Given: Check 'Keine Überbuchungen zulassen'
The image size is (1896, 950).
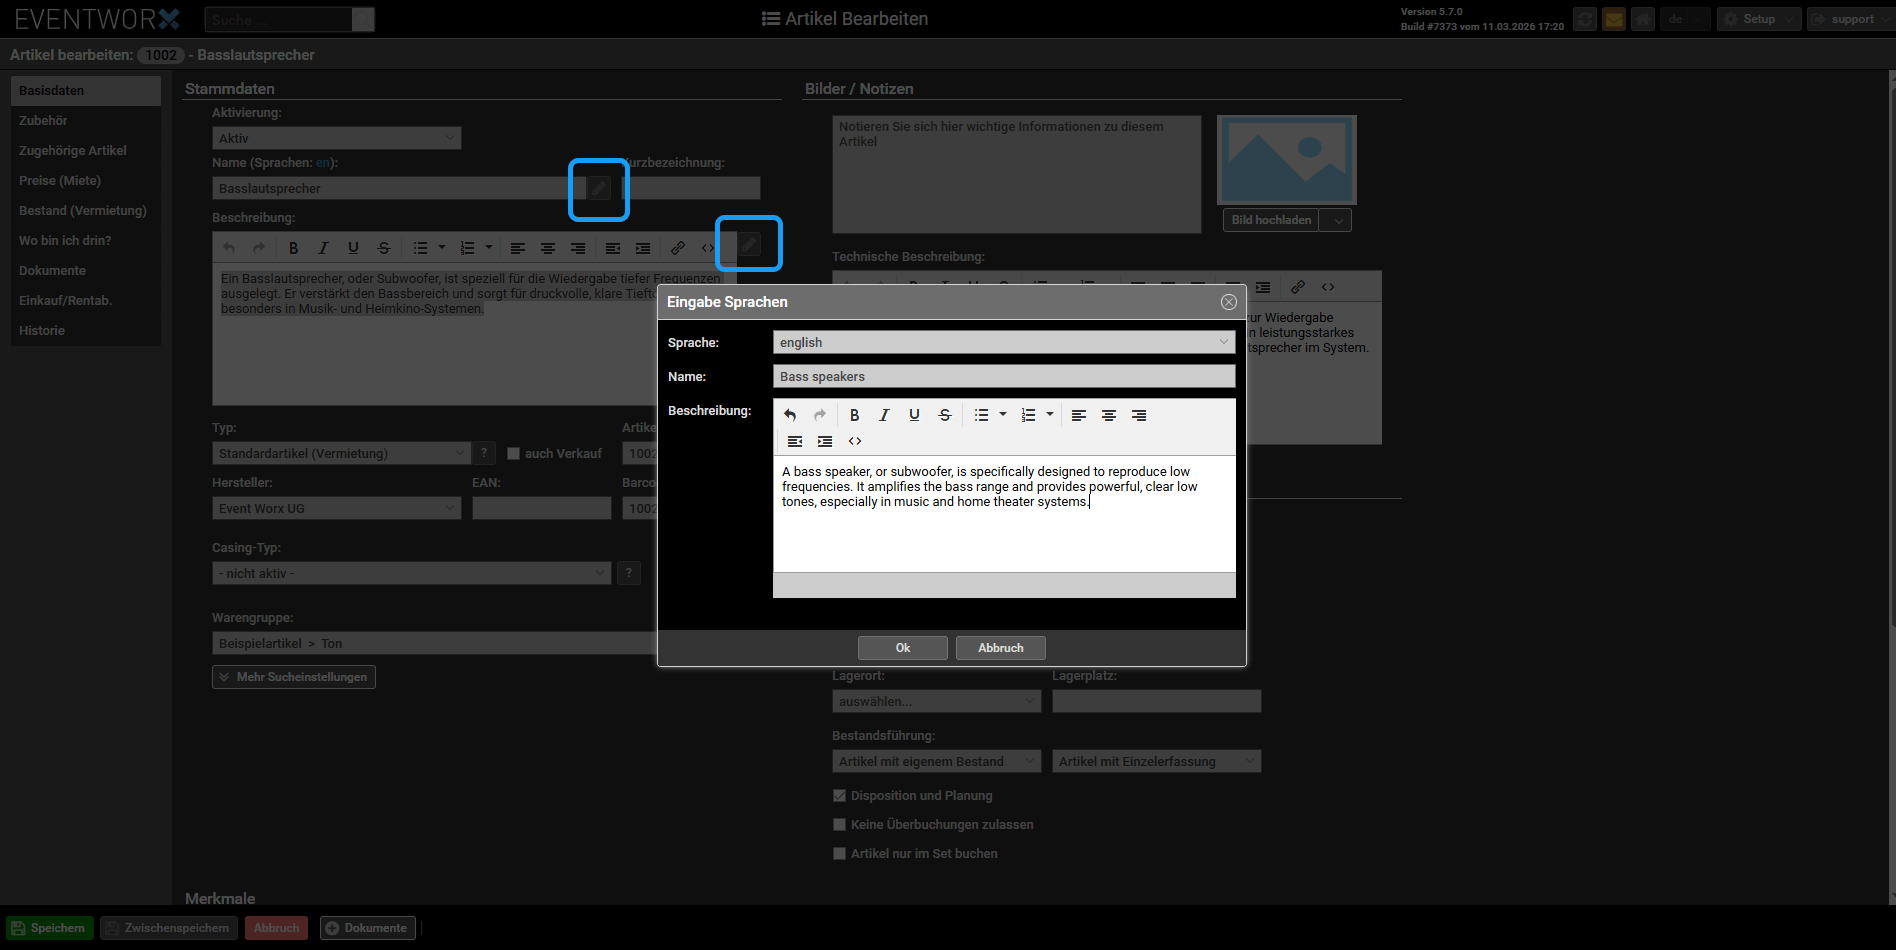Looking at the screenshot, I should [840, 825].
